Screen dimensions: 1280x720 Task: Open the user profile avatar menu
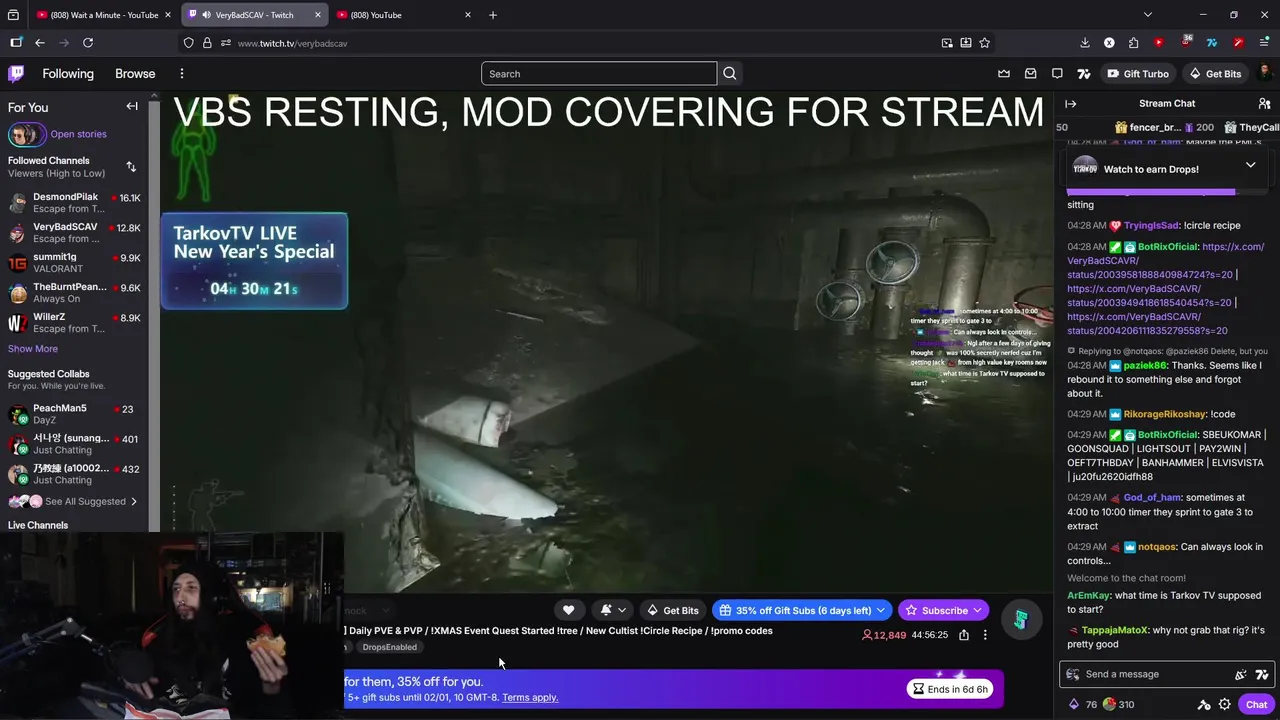(1264, 74)
